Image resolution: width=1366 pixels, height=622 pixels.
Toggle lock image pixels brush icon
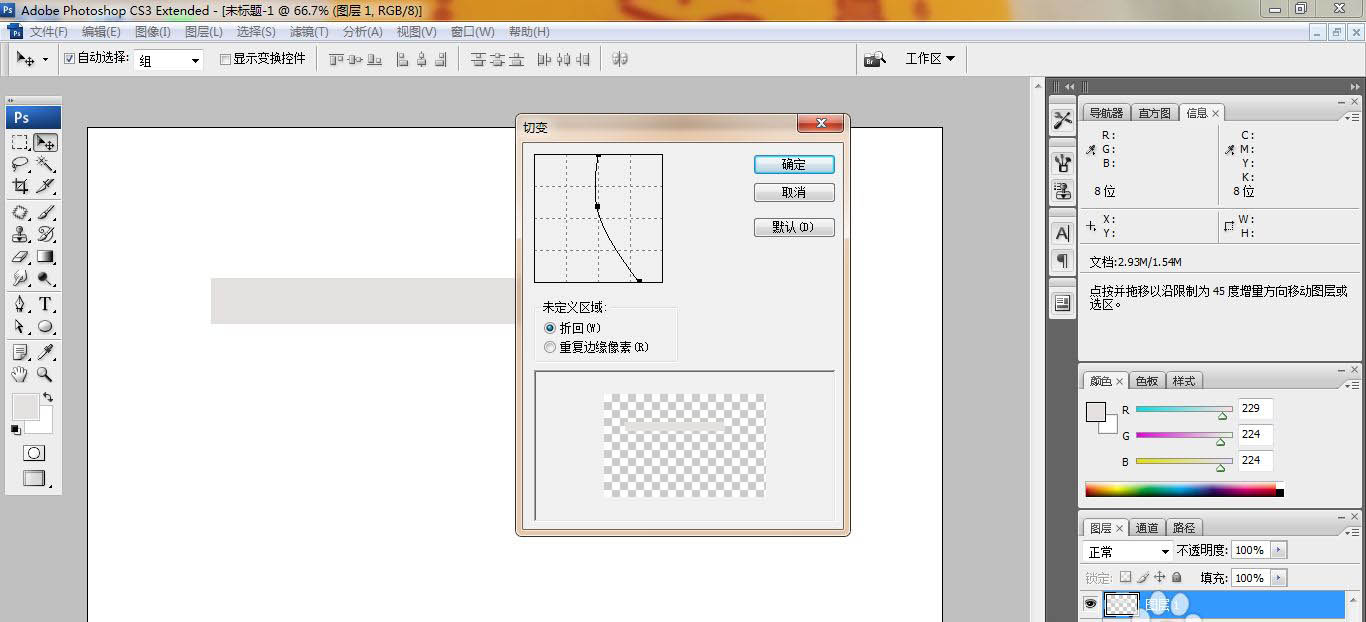click(x=1143, y=577)
